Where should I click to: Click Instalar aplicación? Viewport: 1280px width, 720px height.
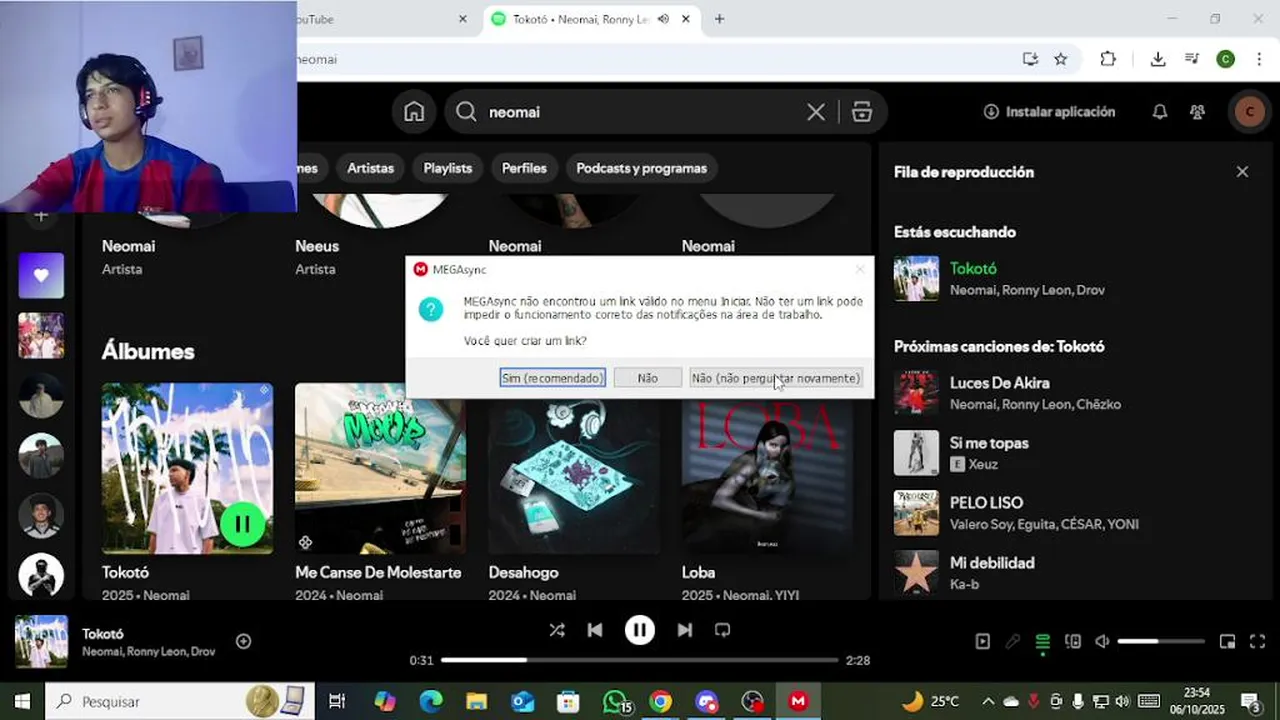tap(1049, 112)
